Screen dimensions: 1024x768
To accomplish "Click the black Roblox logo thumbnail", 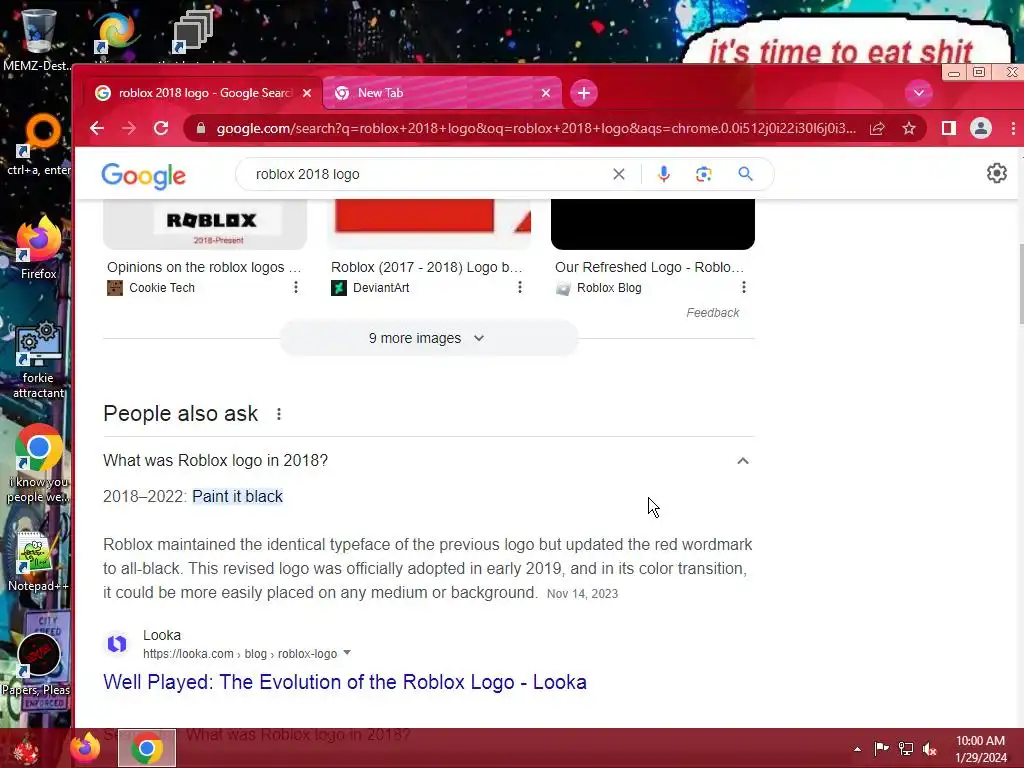I will [x=653, y=225].
